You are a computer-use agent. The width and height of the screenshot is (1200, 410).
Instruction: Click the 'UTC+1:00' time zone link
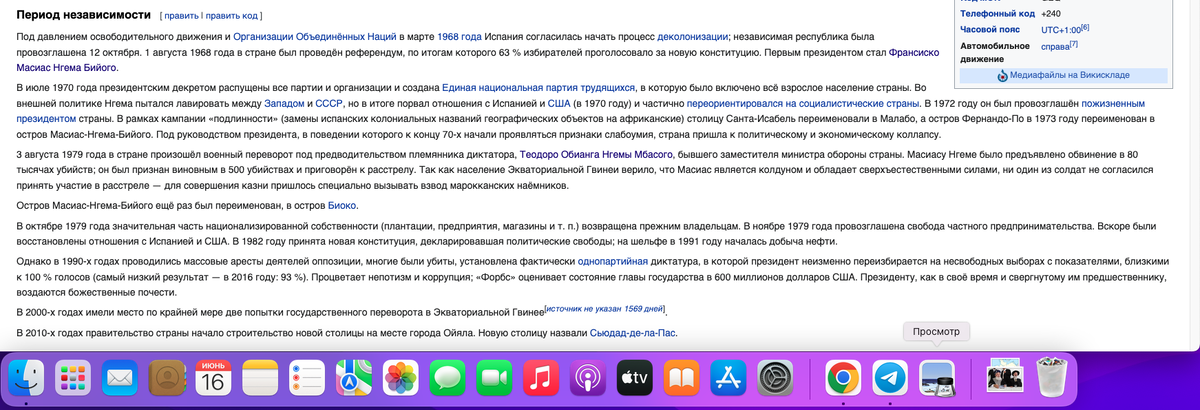pos(1060,30)
